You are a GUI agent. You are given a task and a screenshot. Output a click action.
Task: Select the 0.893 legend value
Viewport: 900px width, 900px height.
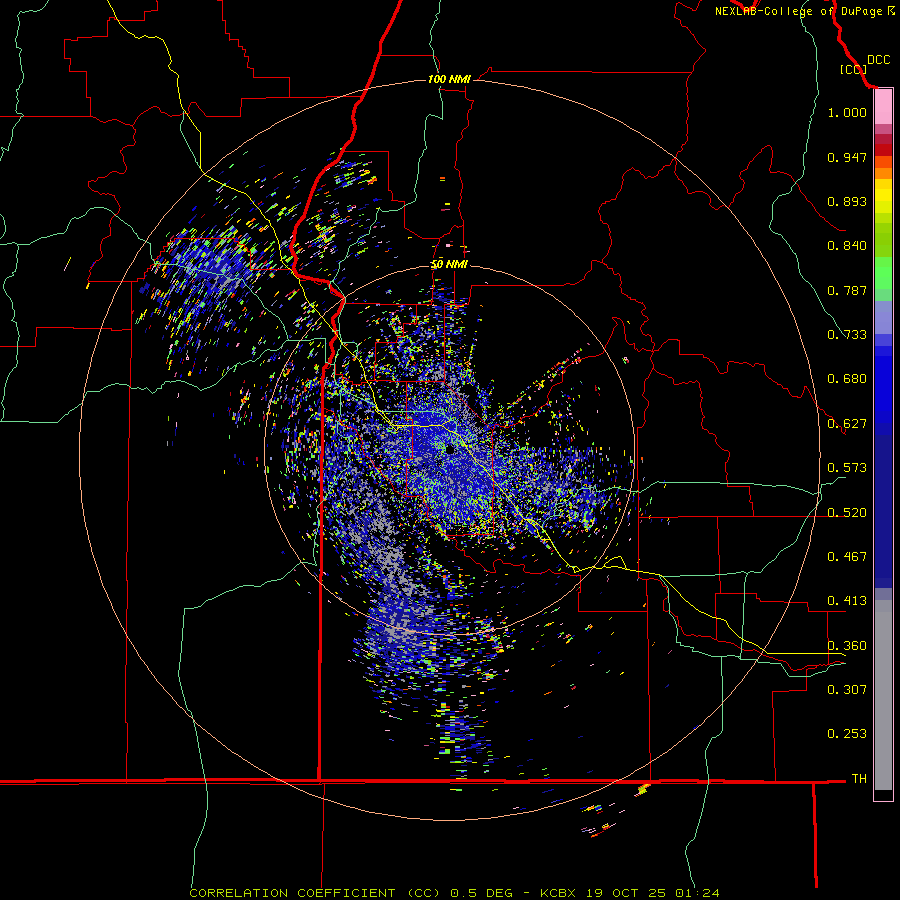(847, 201)
